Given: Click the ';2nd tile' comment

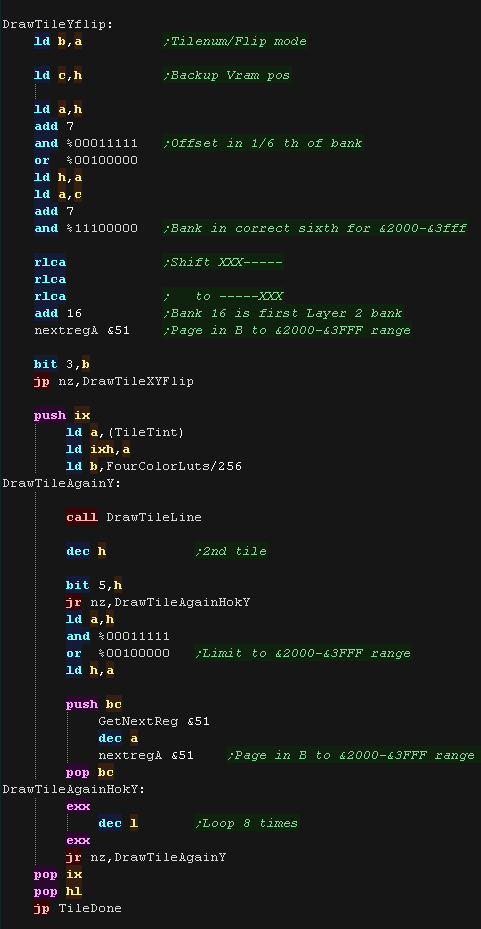Looking at the screenshot, I should point(230,552).
